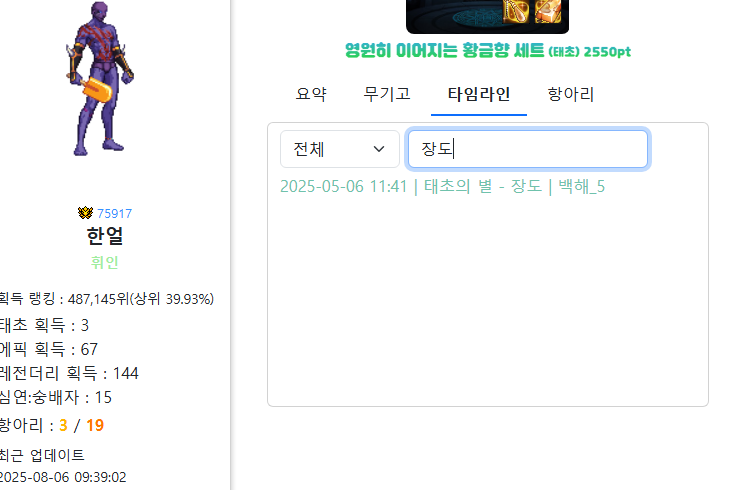Open the 75917 adventure guild link
The height and width of the screenshot is (490, 740).
coord(114,213)
